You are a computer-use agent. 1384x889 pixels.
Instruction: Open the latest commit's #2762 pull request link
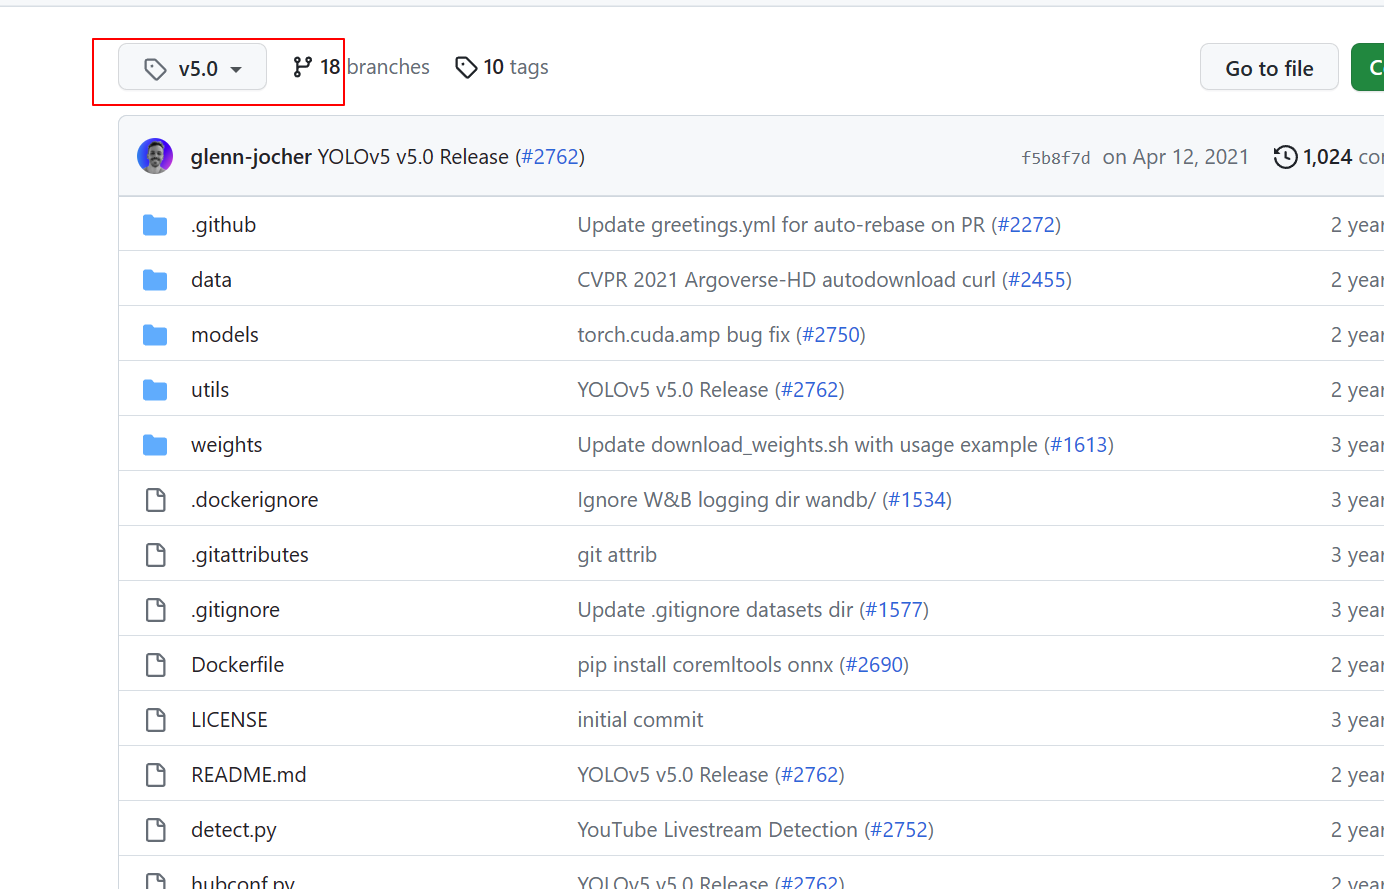[550, 157]
